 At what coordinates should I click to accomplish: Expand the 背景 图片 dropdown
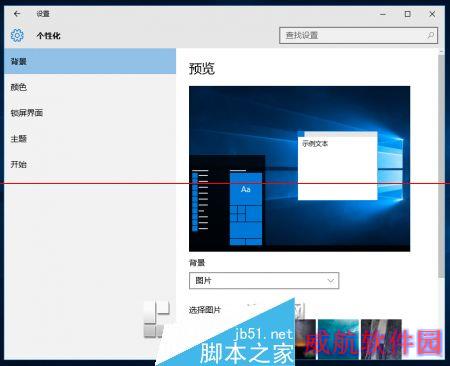(x=264, y=281)
